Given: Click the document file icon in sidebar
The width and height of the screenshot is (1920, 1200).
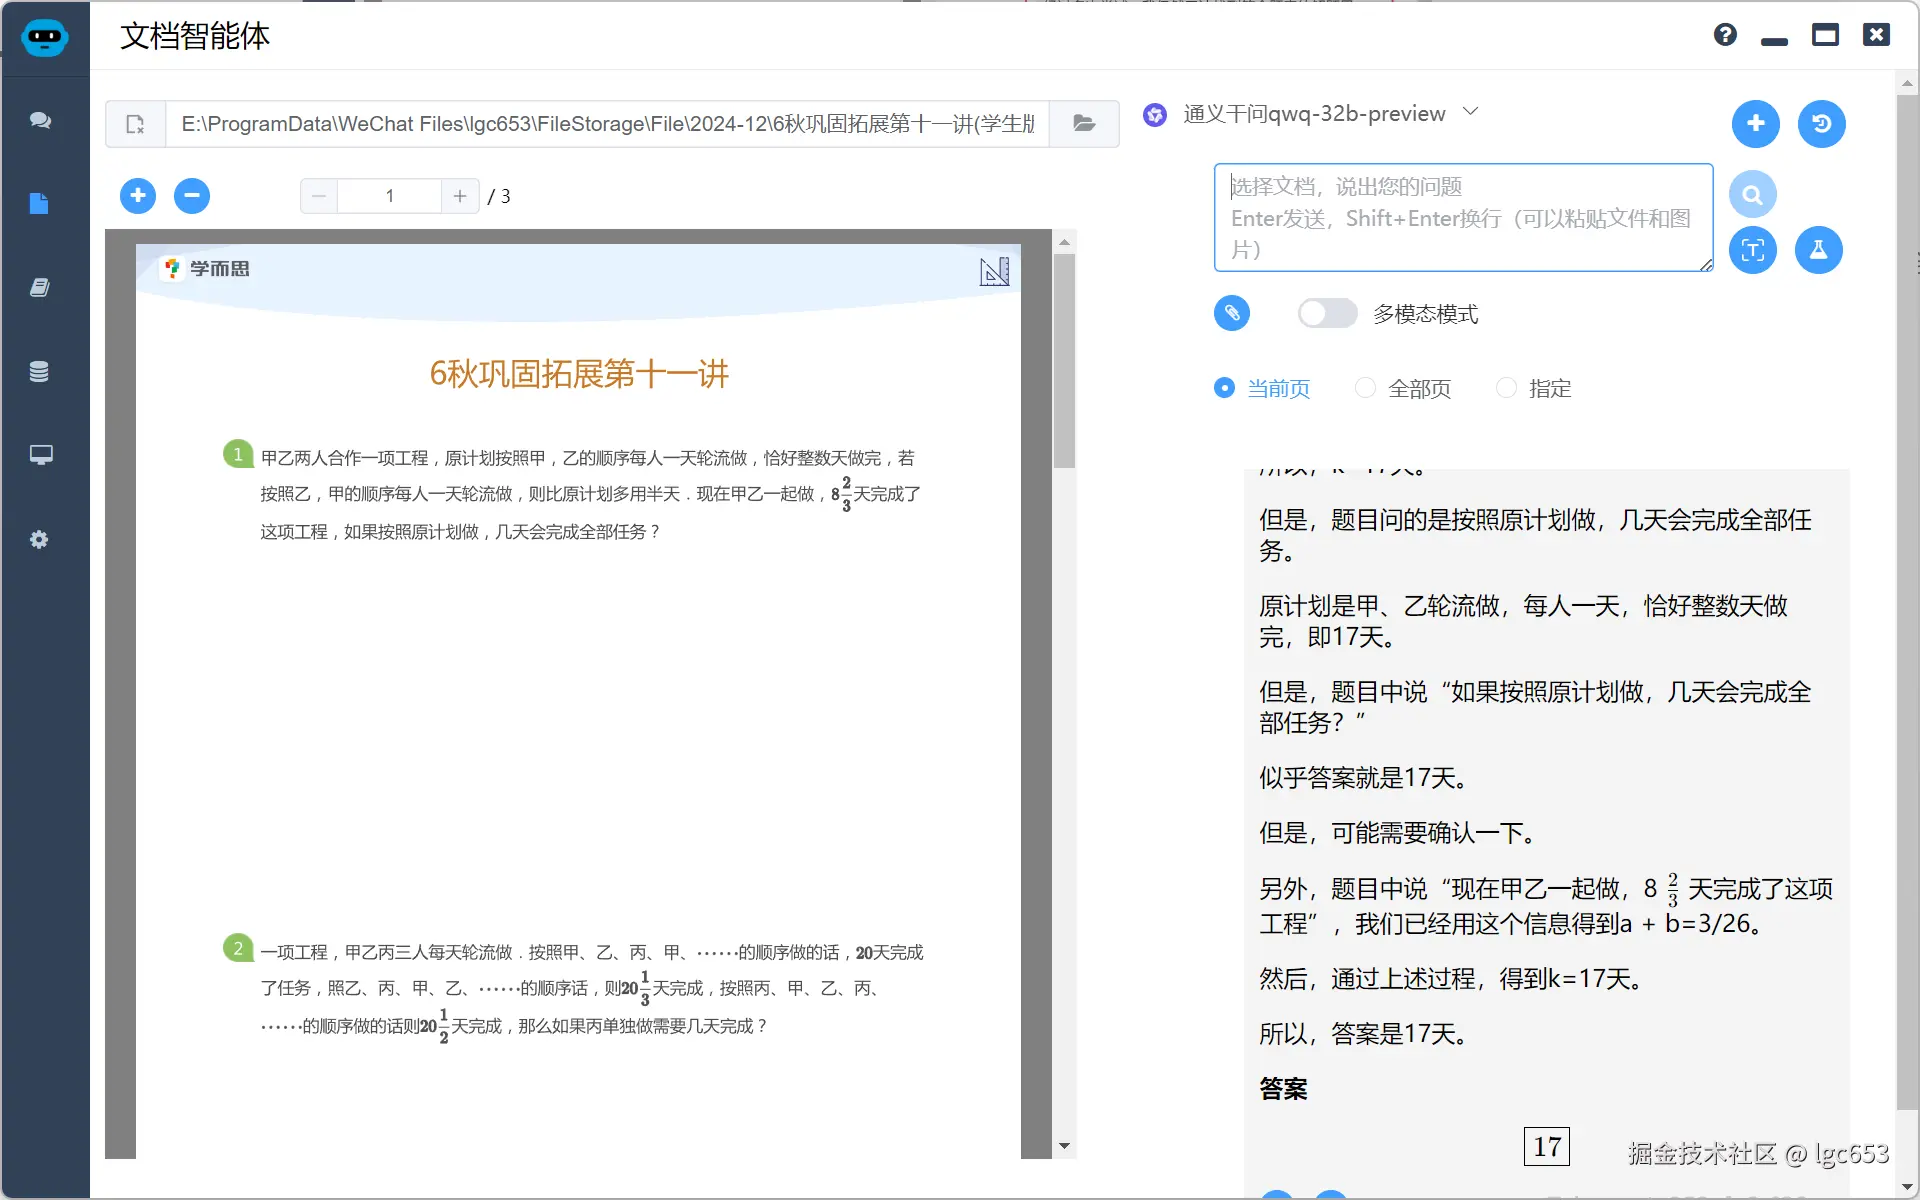Looking at the screenshot, I should (x=39, y=204).
